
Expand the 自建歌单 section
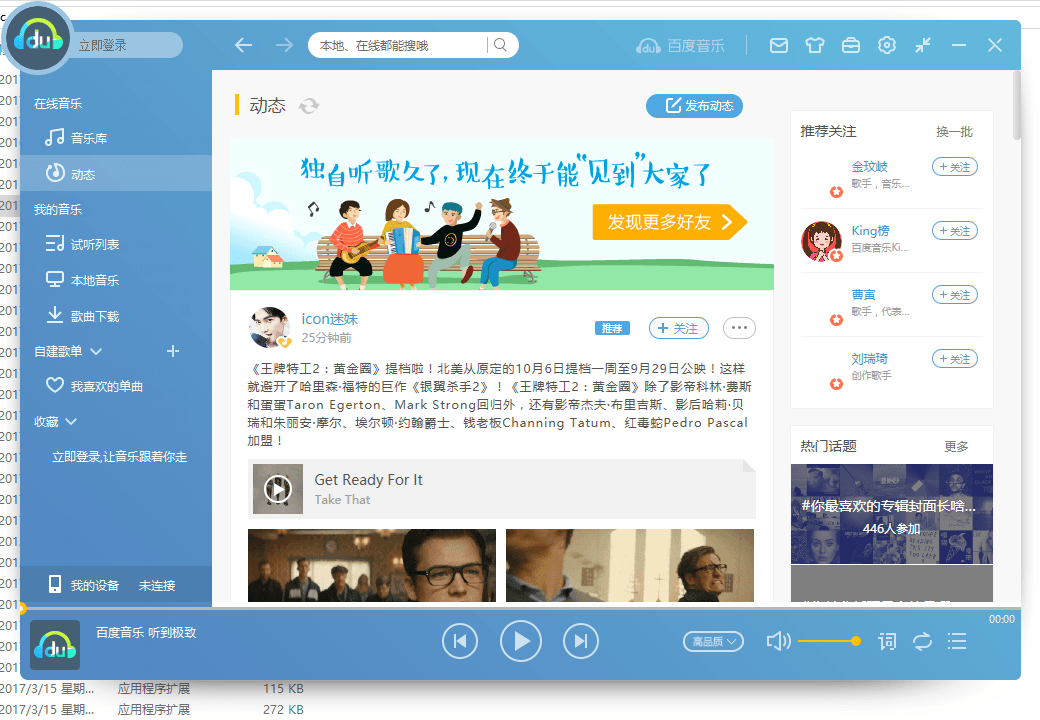point(95,351)
